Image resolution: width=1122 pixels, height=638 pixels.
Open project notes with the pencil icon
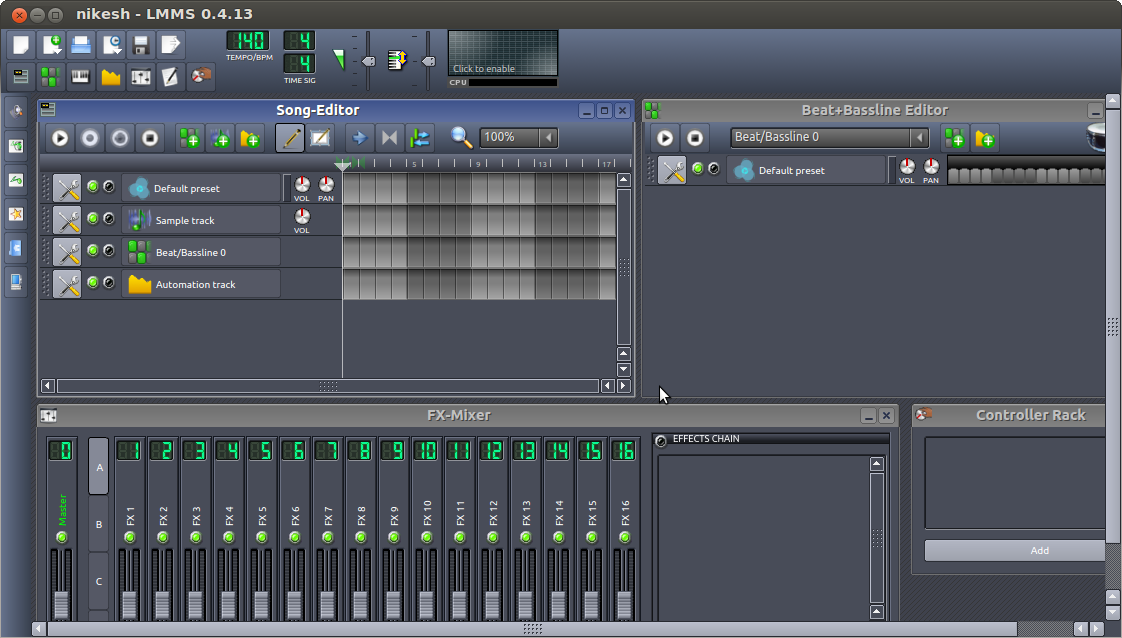(170, 76)
